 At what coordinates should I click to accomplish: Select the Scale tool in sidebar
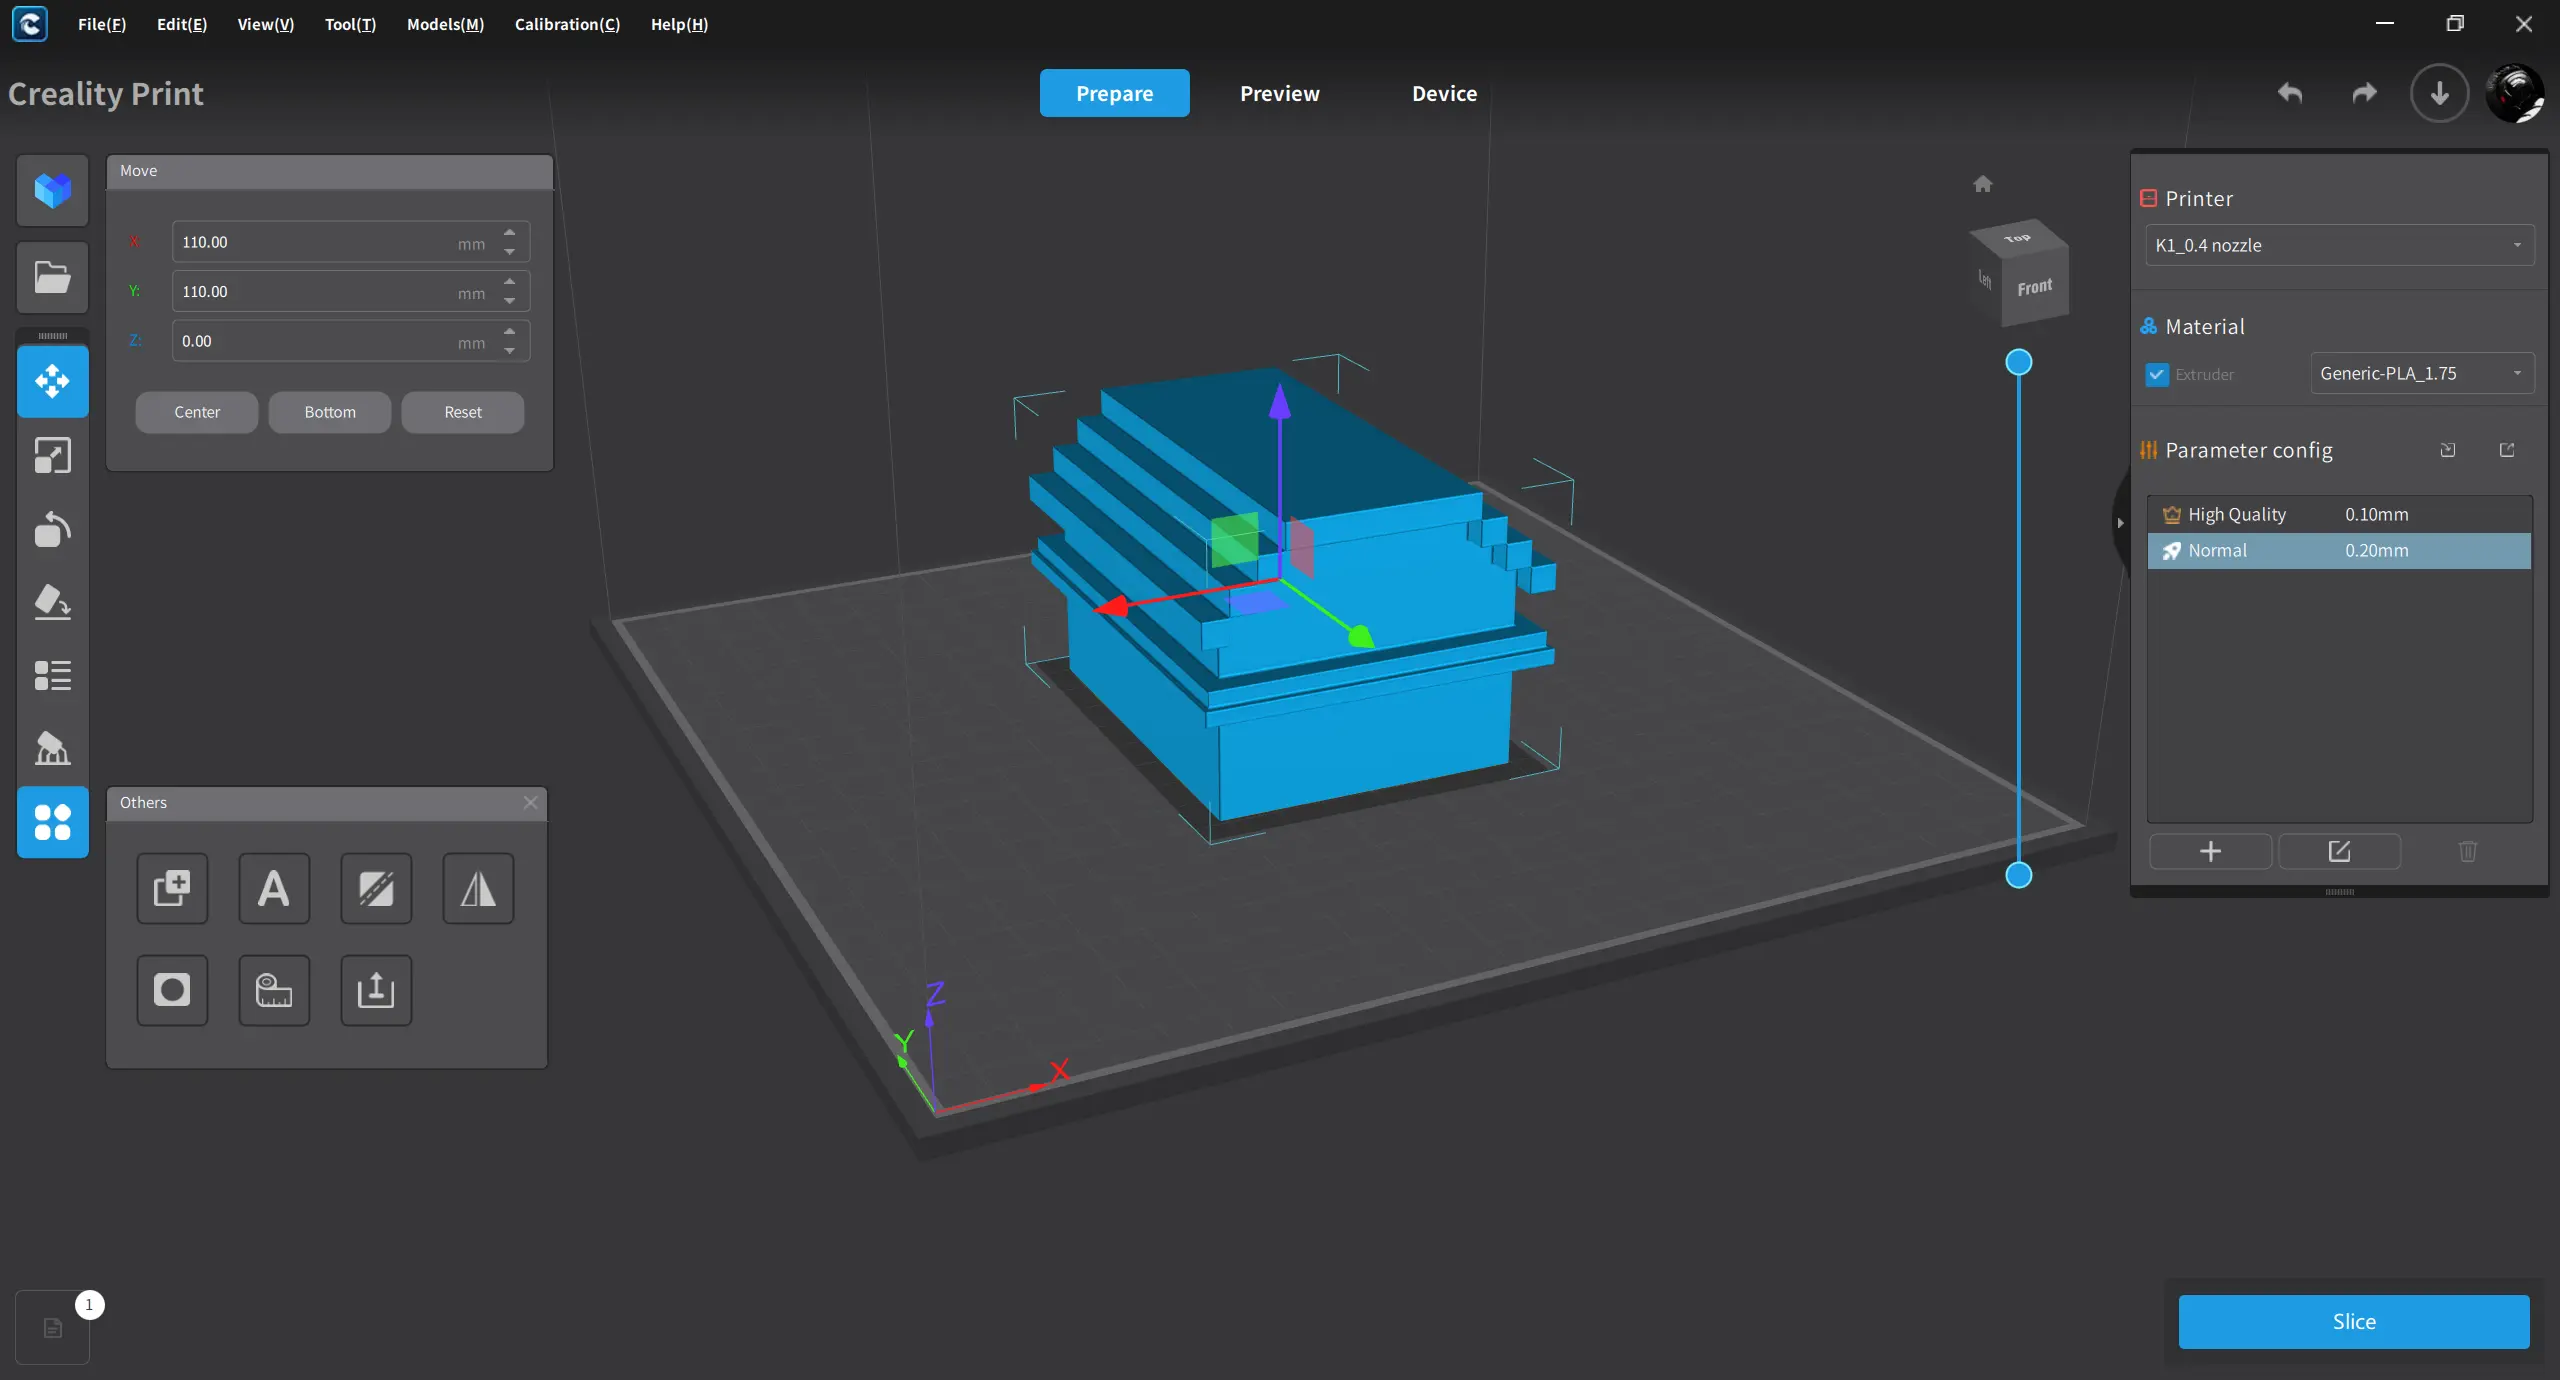tap(53, 456)
